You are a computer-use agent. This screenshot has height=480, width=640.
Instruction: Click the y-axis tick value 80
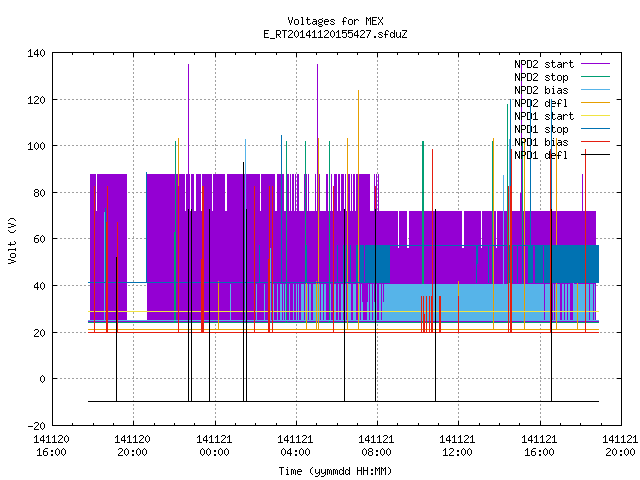tap(40, 193)
